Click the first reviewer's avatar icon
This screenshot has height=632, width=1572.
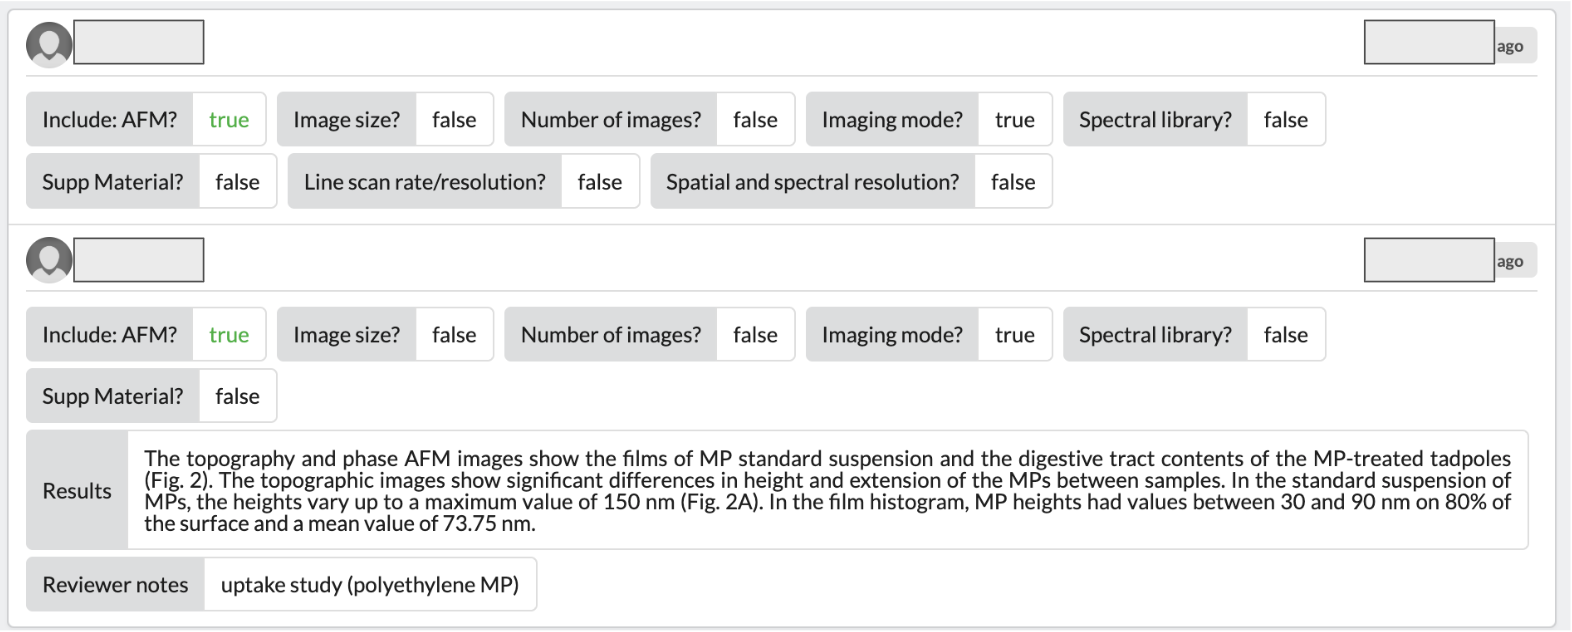pyautogui.click(x=49, y=44)
